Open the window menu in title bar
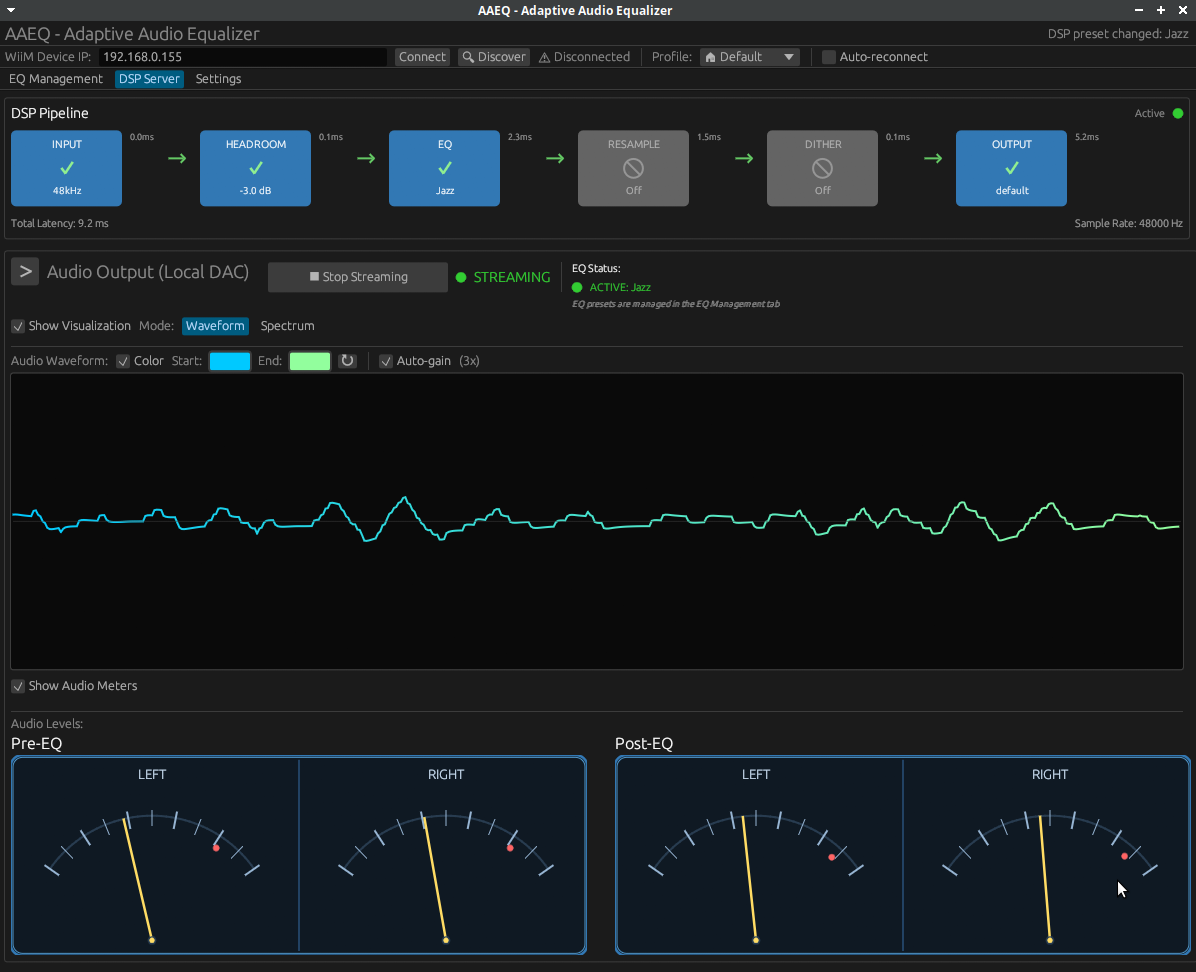The width and height of the screenshot is (1196, 972). [10, 10]
